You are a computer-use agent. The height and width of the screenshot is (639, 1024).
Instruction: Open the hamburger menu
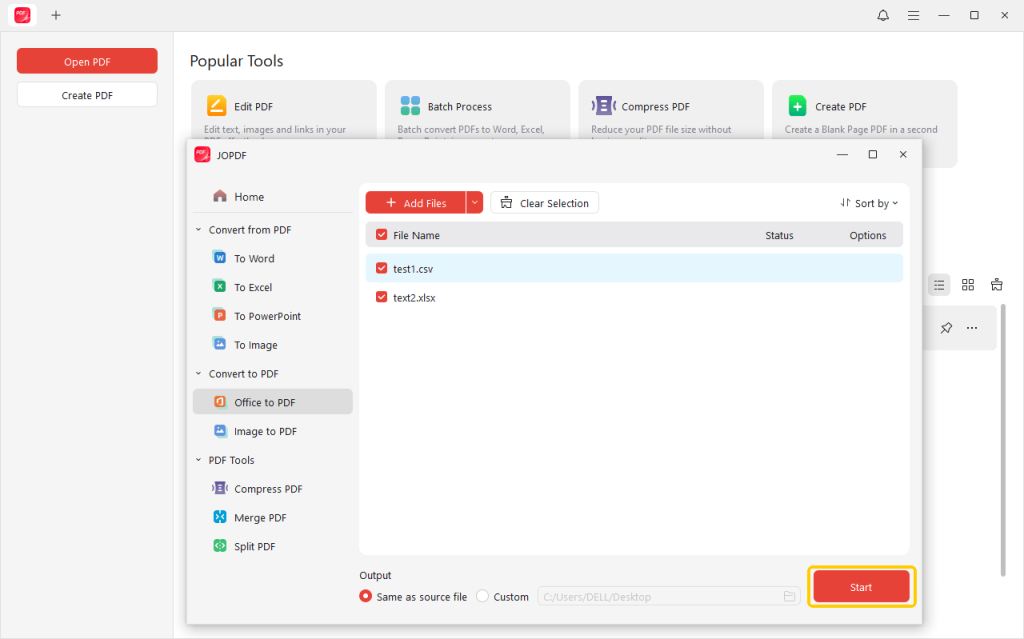913,15
